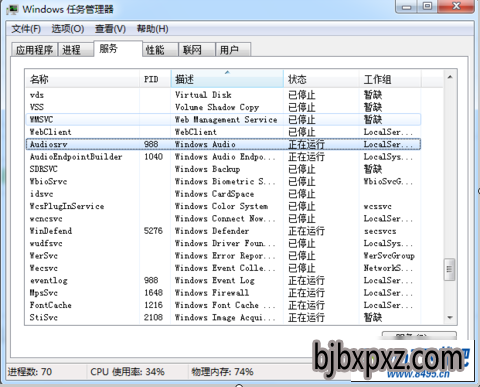Viewport: 480px width, 387px height.
Task: Open the 查看(V) menu
Action: 110,29
